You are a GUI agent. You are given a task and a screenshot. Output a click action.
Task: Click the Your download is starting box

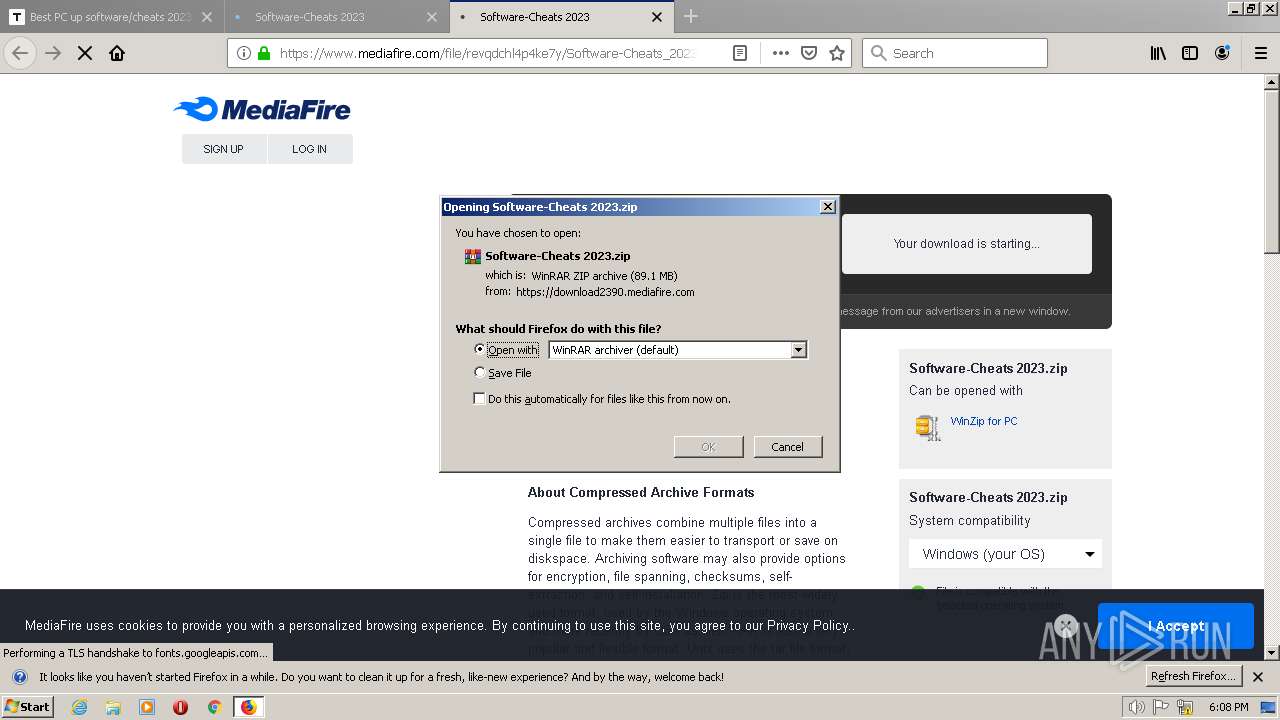(x=966, y=243)
